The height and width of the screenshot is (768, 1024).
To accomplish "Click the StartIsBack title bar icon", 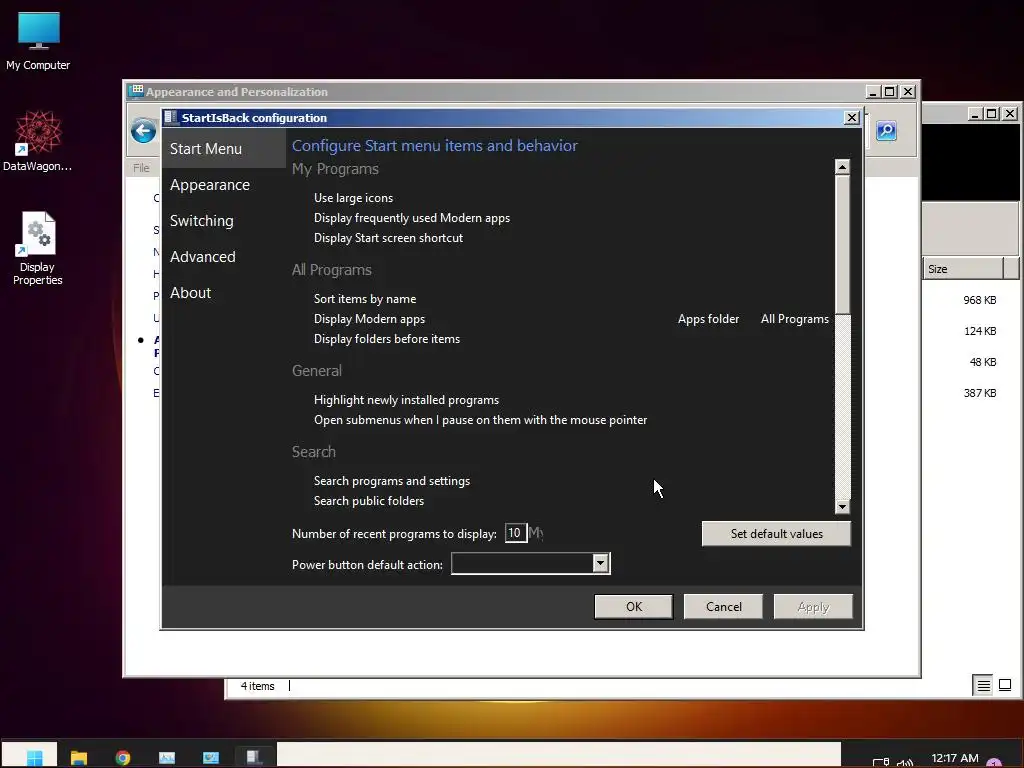I will pos(171,118).
